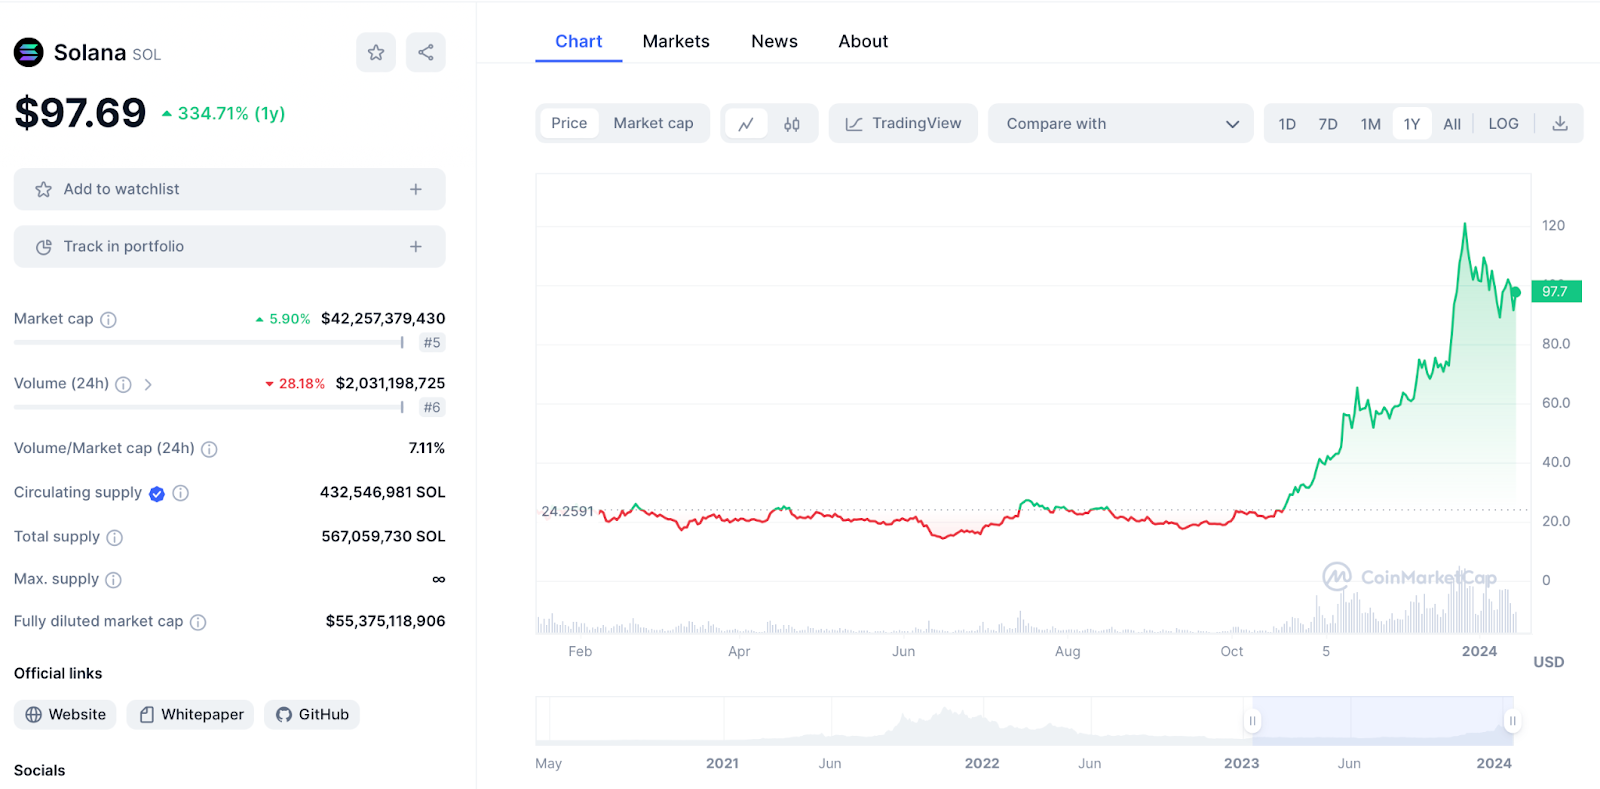Click the 334.71% (1y) change text
Viewport: 1600px width, 789px height.
[231, 113]
